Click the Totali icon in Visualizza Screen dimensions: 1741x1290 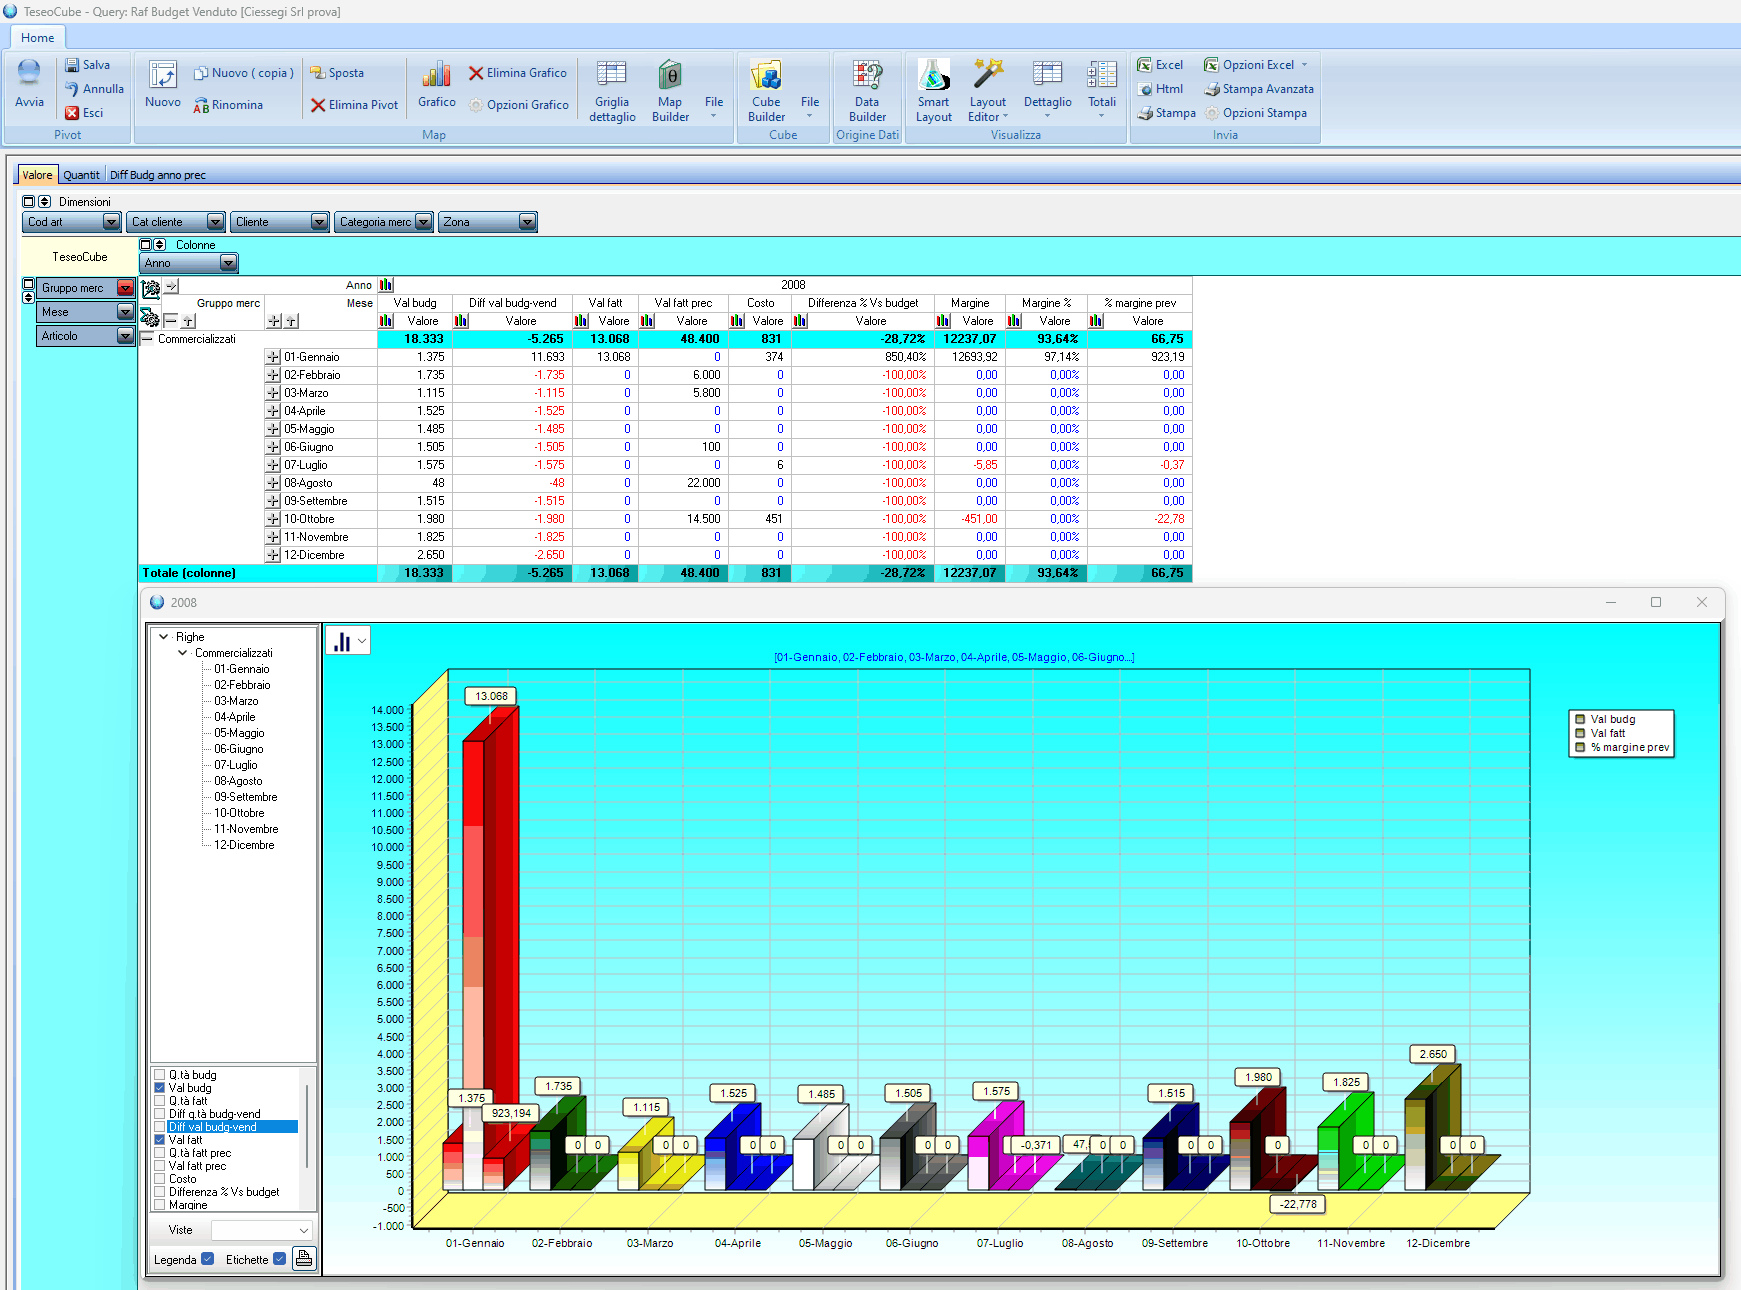pyautogui.click(x=1102, y=74)
